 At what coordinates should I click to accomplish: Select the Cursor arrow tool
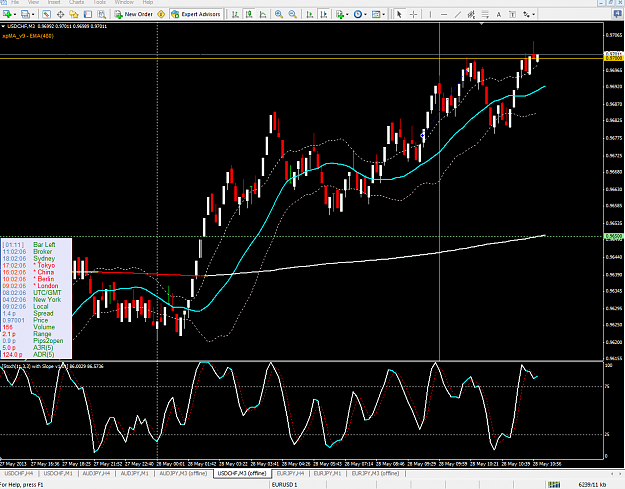tap(399, 14)
